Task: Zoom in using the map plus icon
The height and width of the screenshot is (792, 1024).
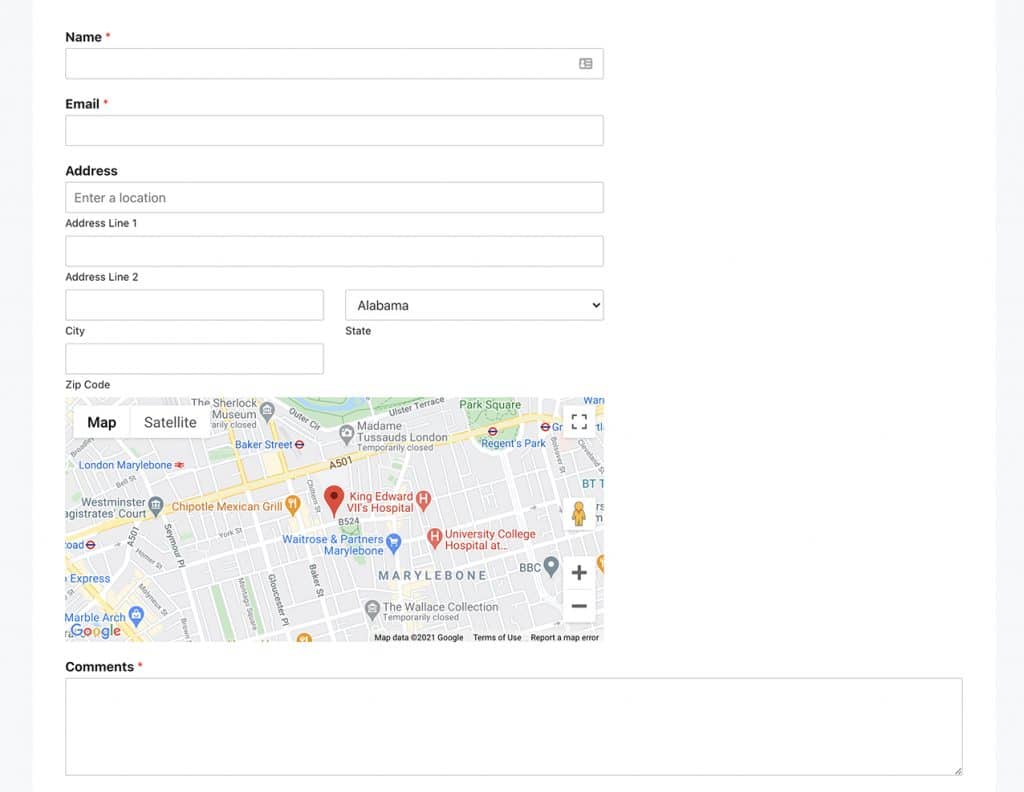Action: click(x=578, y=572)
